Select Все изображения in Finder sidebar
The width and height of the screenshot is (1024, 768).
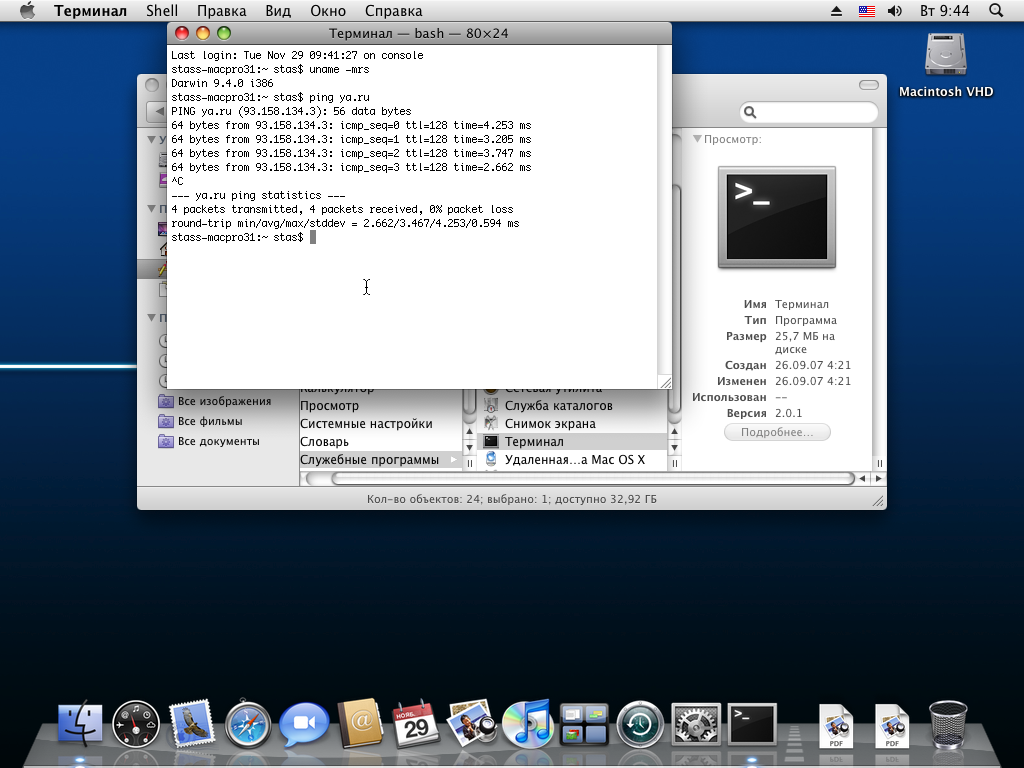pyautogui.click(x=224, y=401)
